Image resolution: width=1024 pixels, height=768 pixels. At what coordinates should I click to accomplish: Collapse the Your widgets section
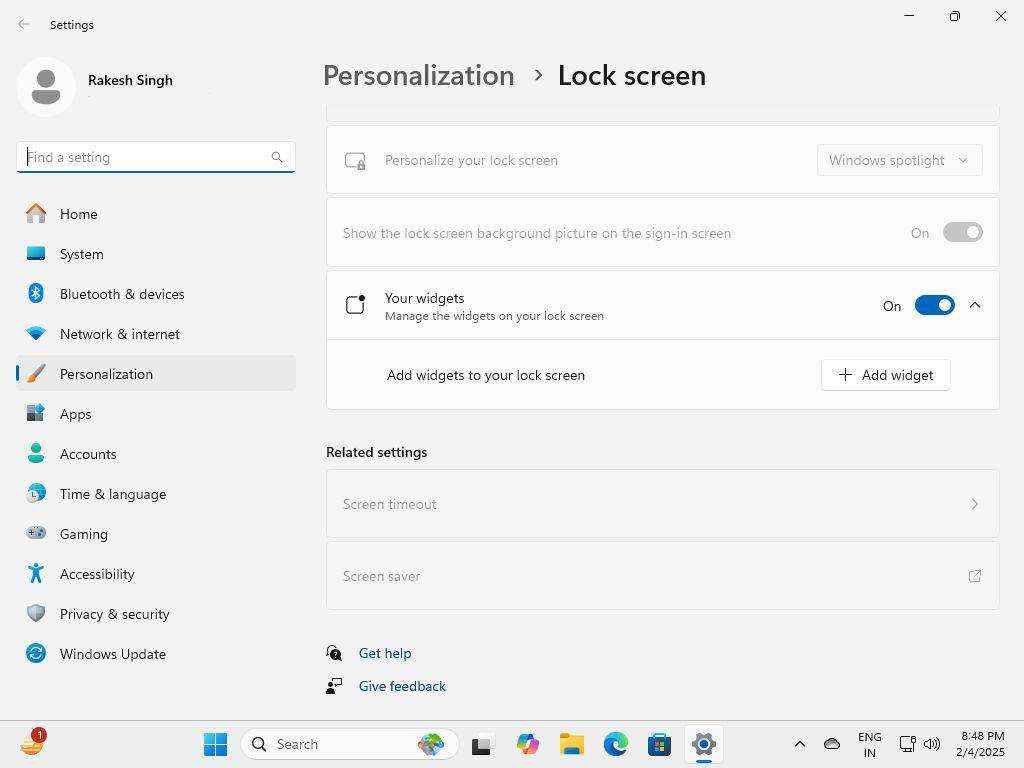(x=975, y=305)
